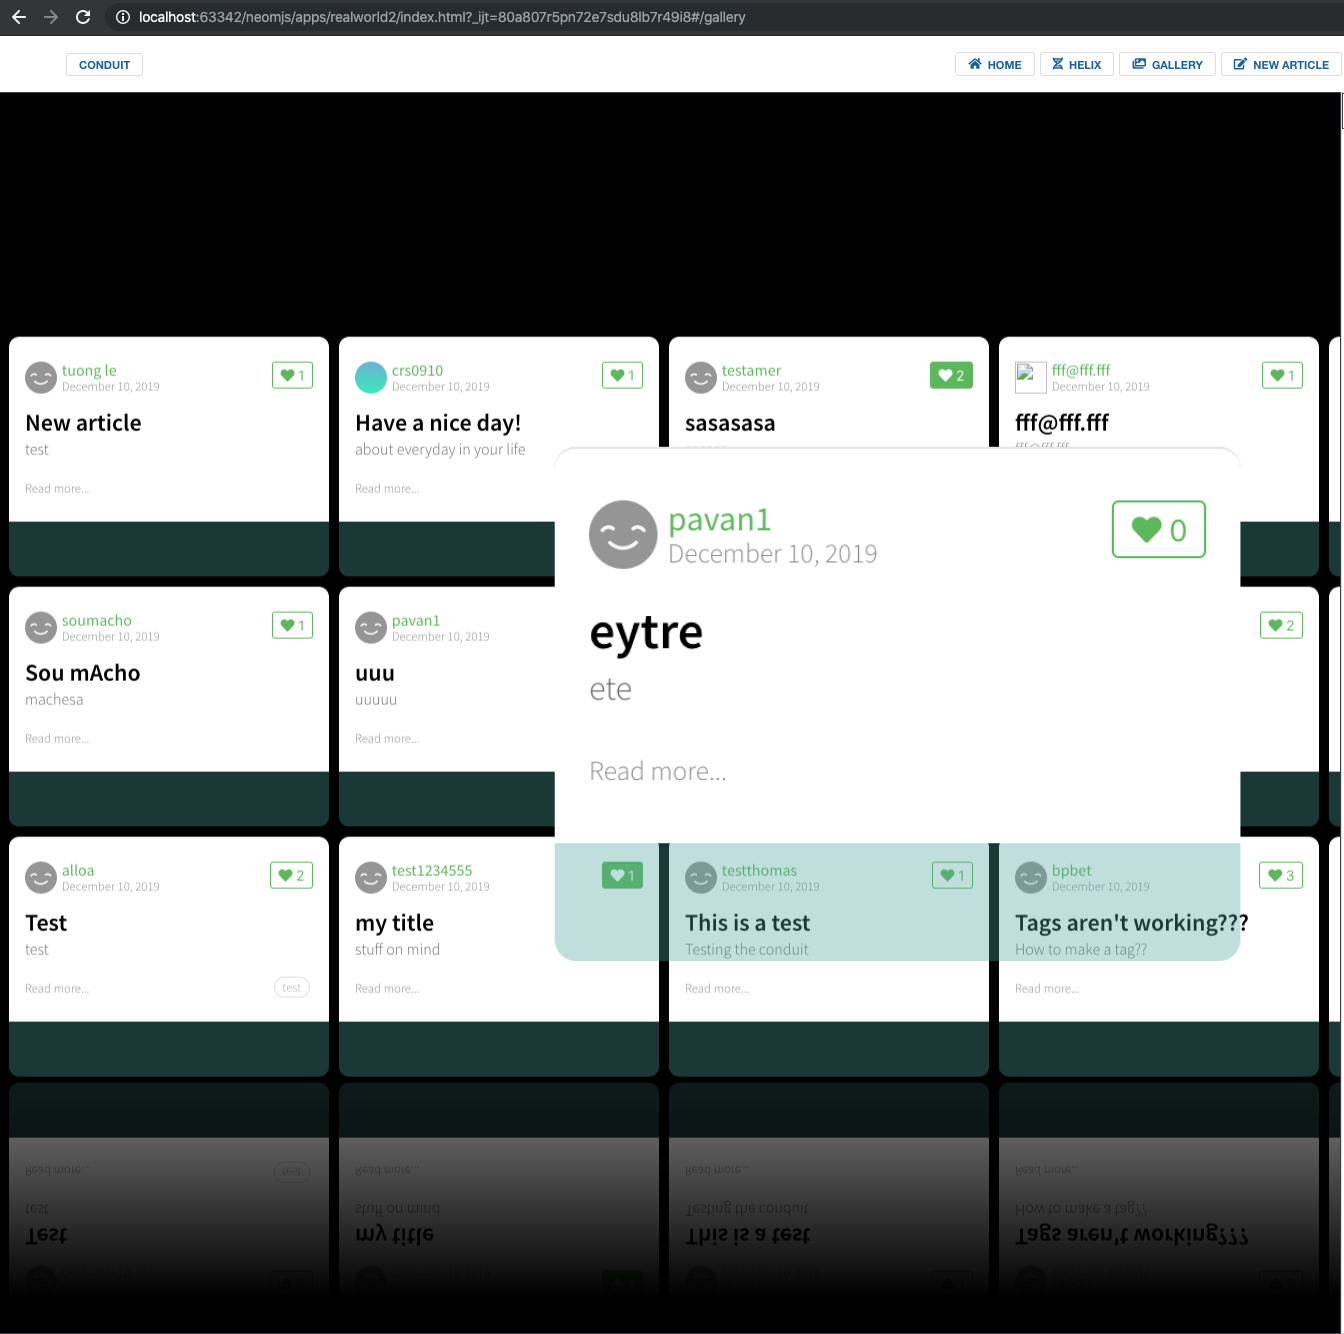
Task: Click tuong le's avatar icon
Action: click(x=41, y=377)
